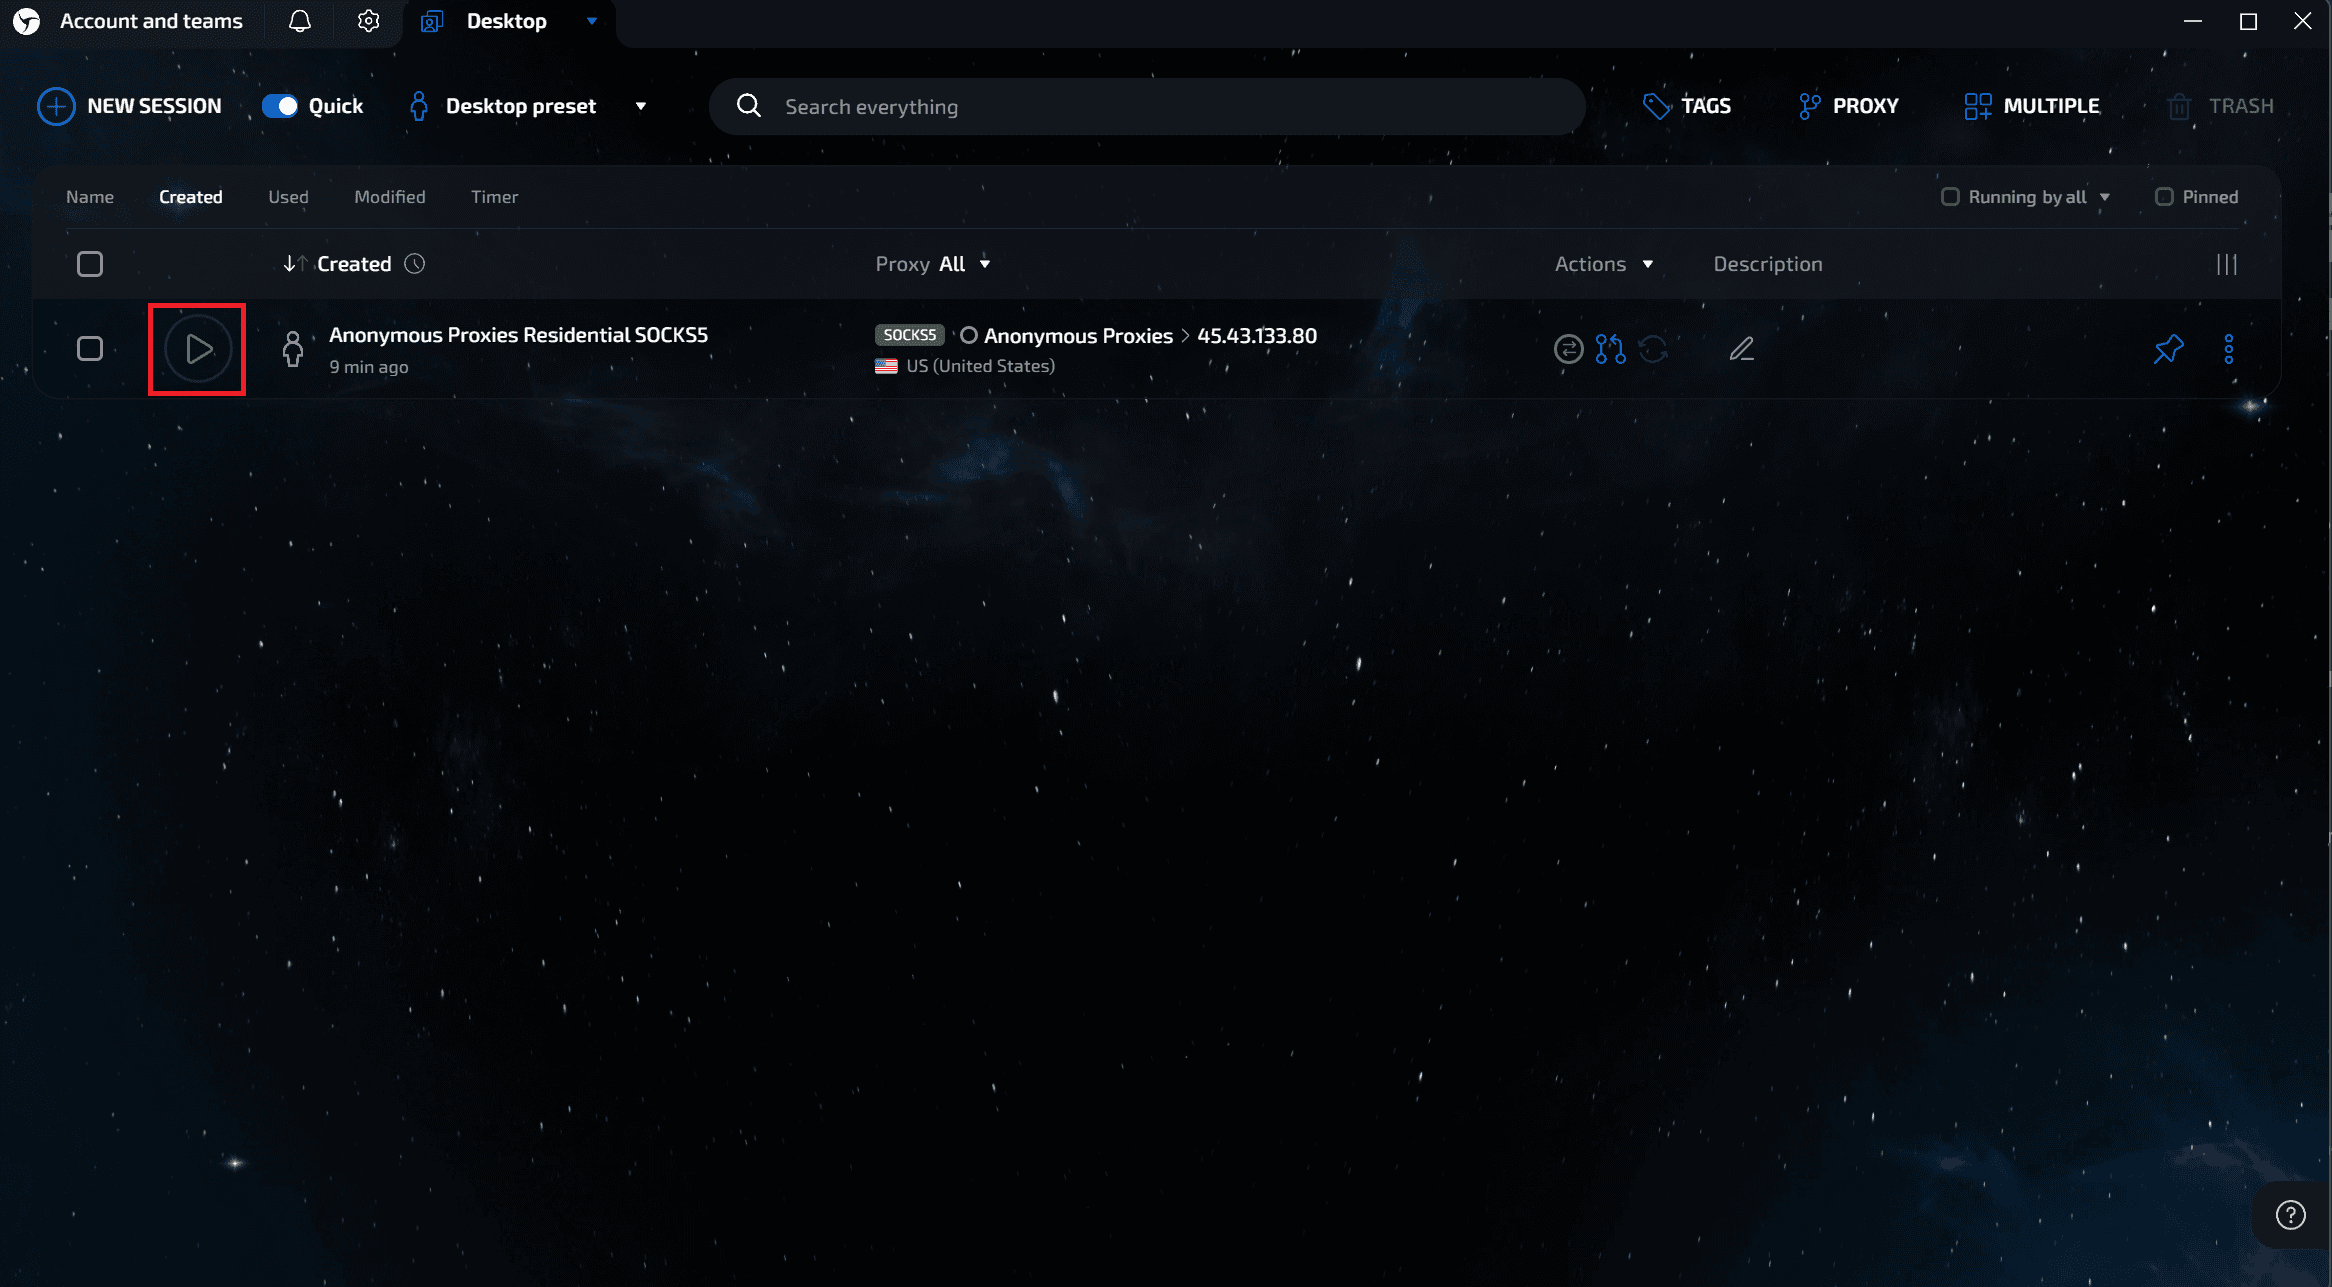Click the proxy connections icon in the row

[x=1610, y=349]
